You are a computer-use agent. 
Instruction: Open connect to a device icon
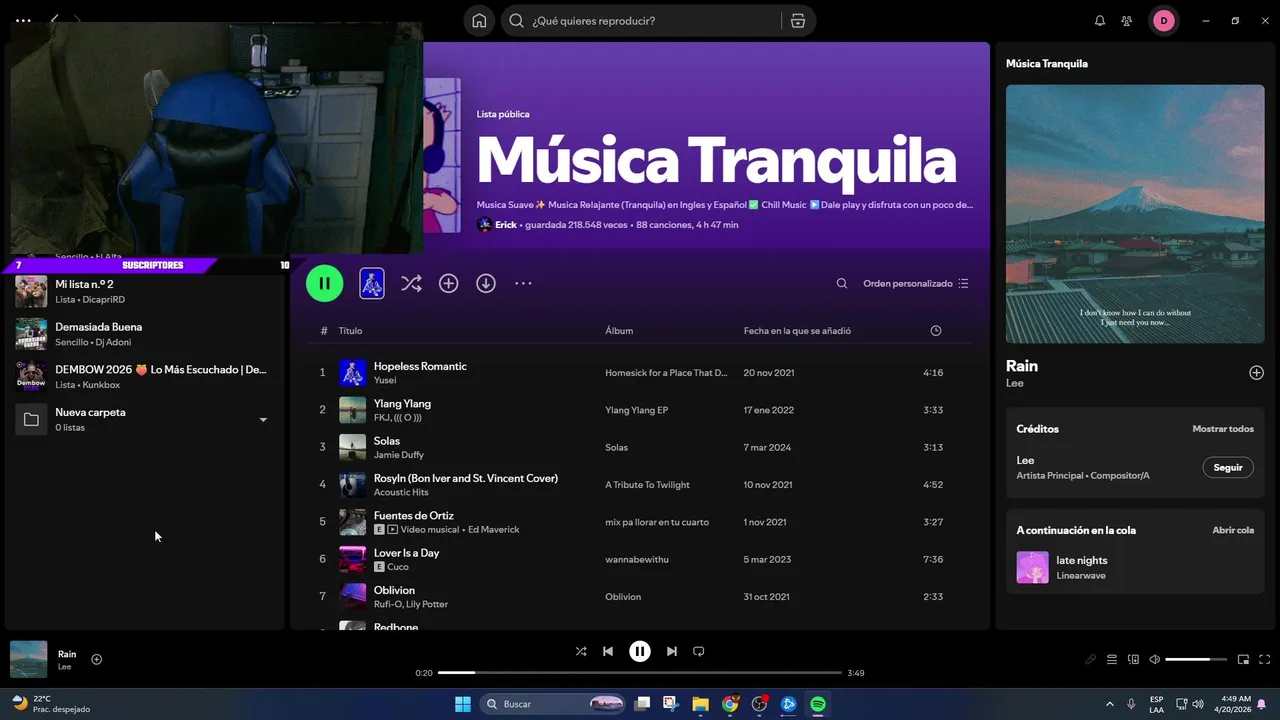(x=1133, y=659)
